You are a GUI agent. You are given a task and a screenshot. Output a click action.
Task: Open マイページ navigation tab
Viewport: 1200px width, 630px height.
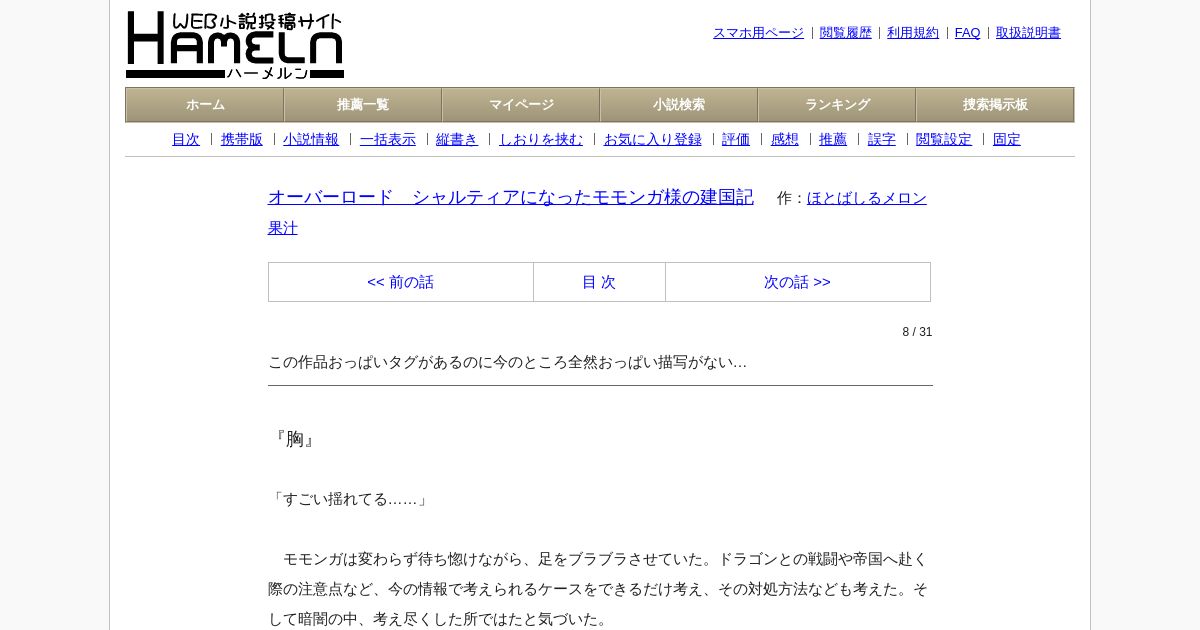pyautogui.click(x=521, y=105)
